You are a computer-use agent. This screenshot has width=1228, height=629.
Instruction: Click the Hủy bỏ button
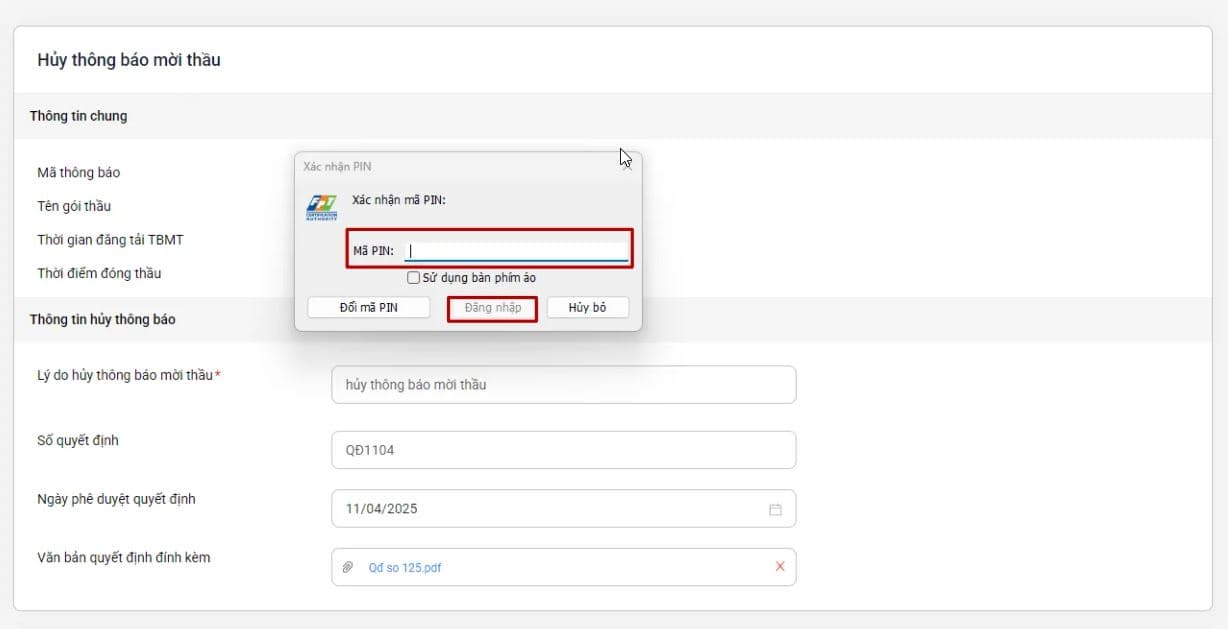click(587, 307)
